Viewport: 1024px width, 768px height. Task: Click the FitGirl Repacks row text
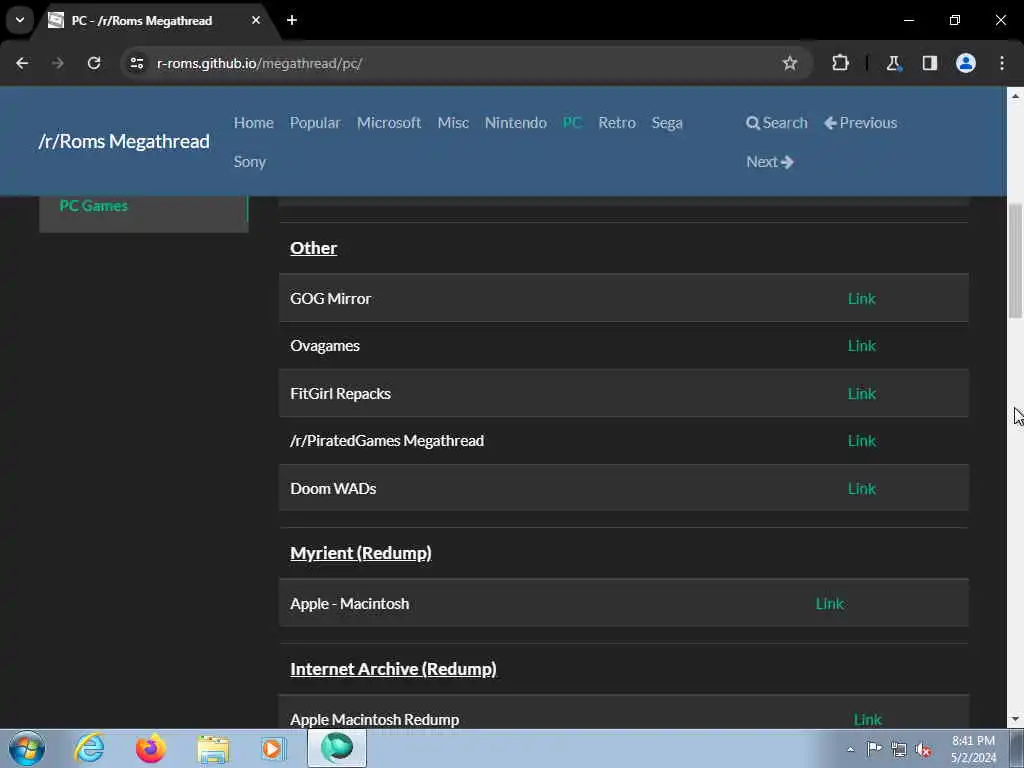click(x=340, y=393)
